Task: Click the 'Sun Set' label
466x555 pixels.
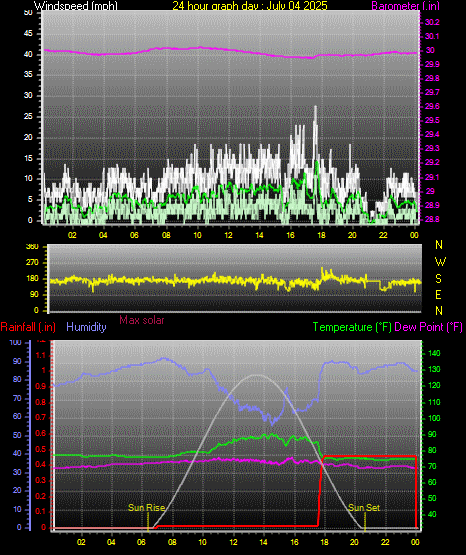Action: (364, 508)
